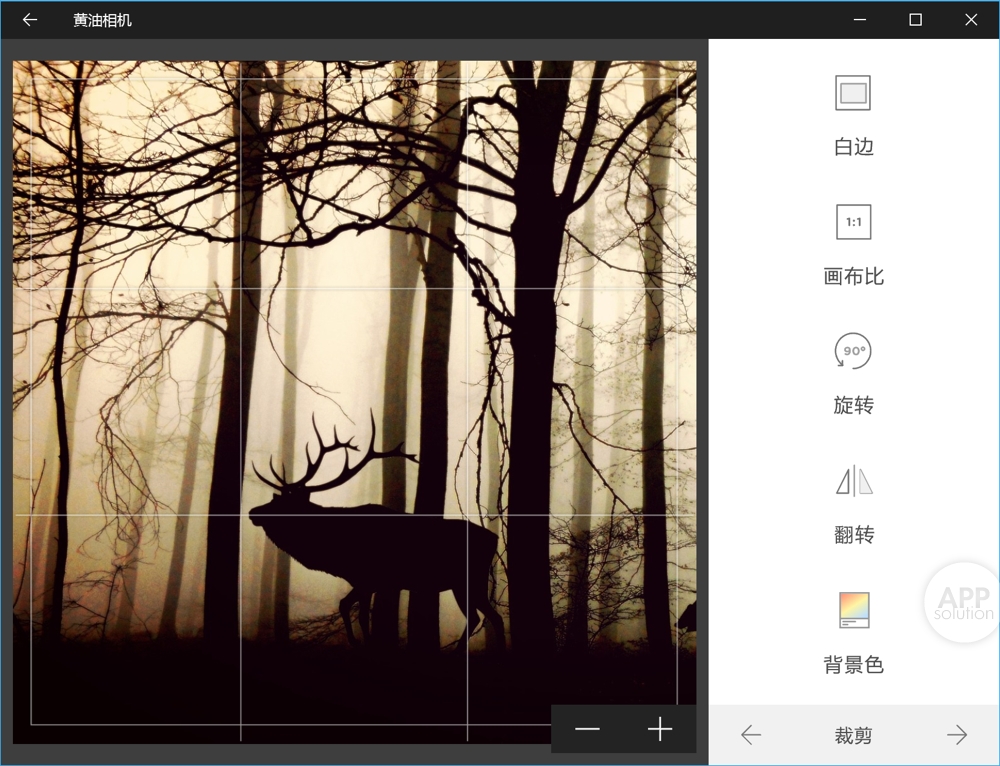
Task: Select the 1:1 canvas ratio icon
Action: (x=853, y=222)
